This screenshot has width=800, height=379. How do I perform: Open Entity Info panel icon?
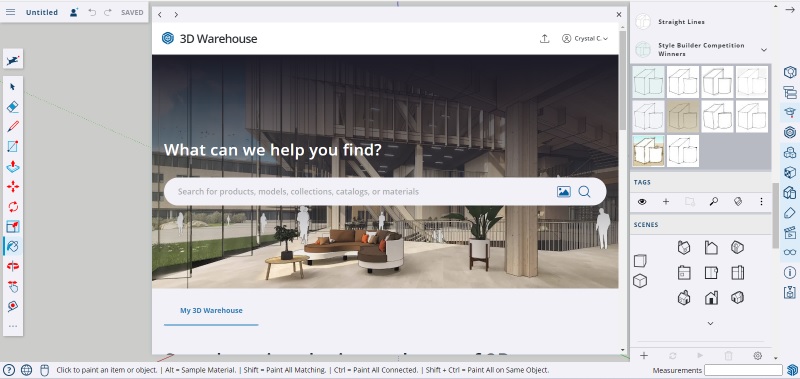pyautogui.click(x=790, y=72)
